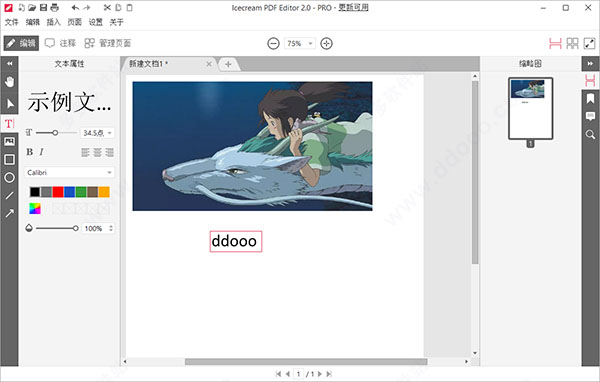The height and width of the screenshot is (382, 600).
Task: Open 管理页面 manage pages mode
Action: point(108,43)
